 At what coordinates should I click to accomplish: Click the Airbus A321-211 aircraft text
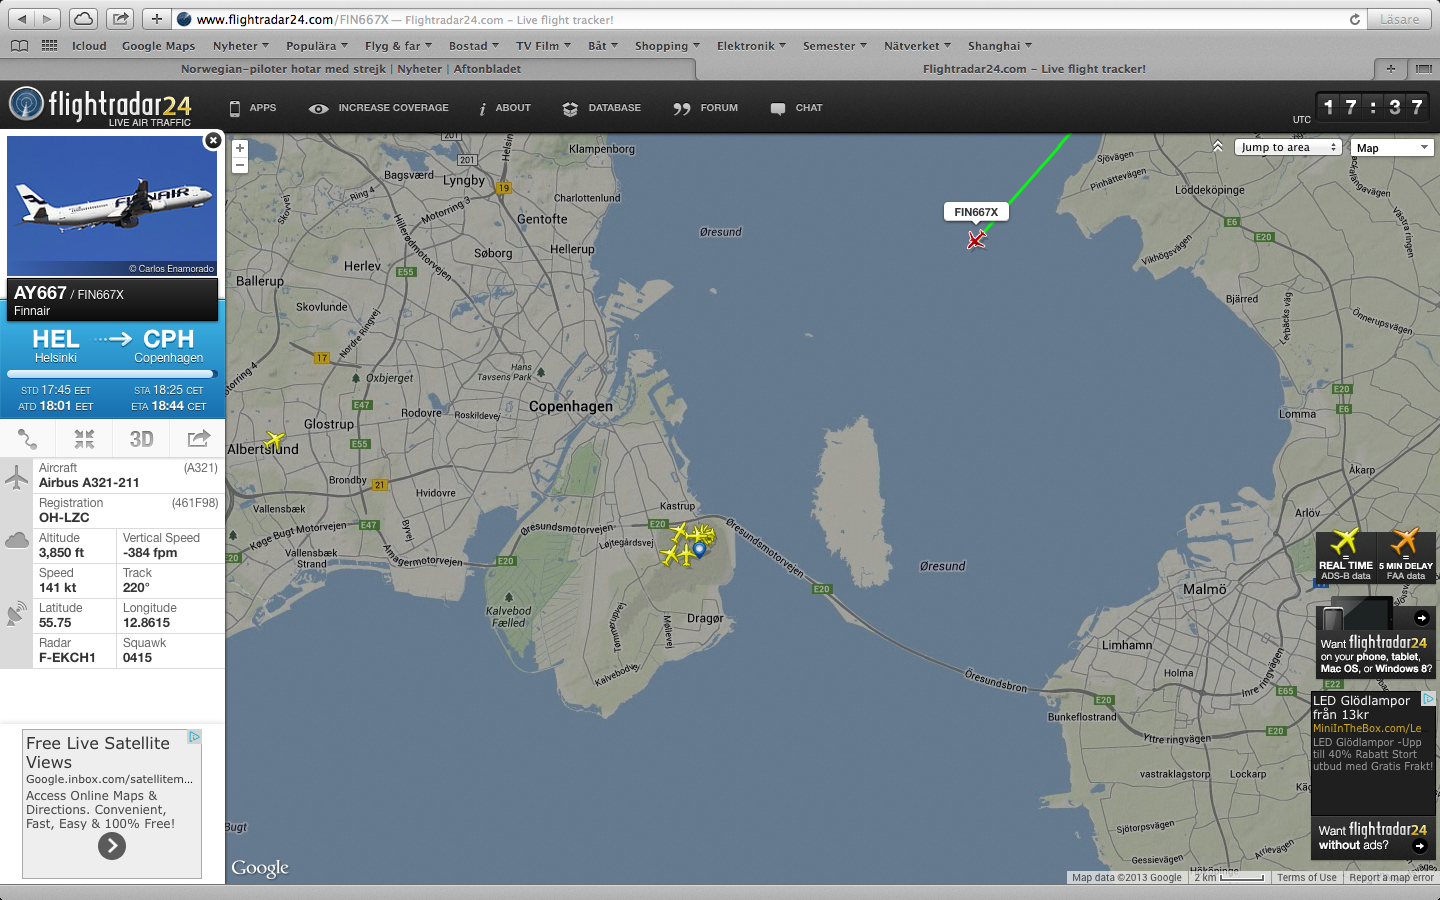[x=89, y=482]
